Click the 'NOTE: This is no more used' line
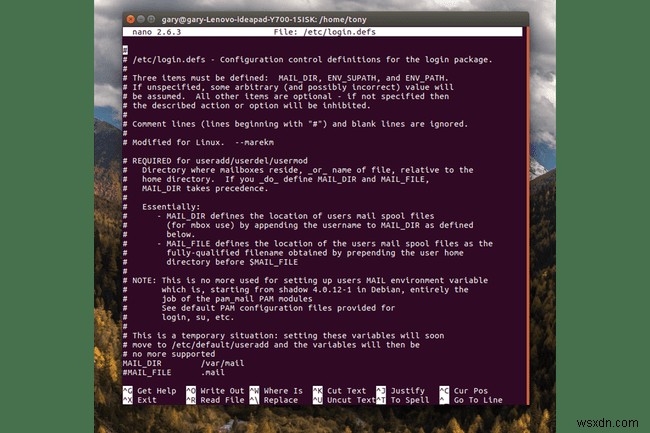 [x=305, y=281]
